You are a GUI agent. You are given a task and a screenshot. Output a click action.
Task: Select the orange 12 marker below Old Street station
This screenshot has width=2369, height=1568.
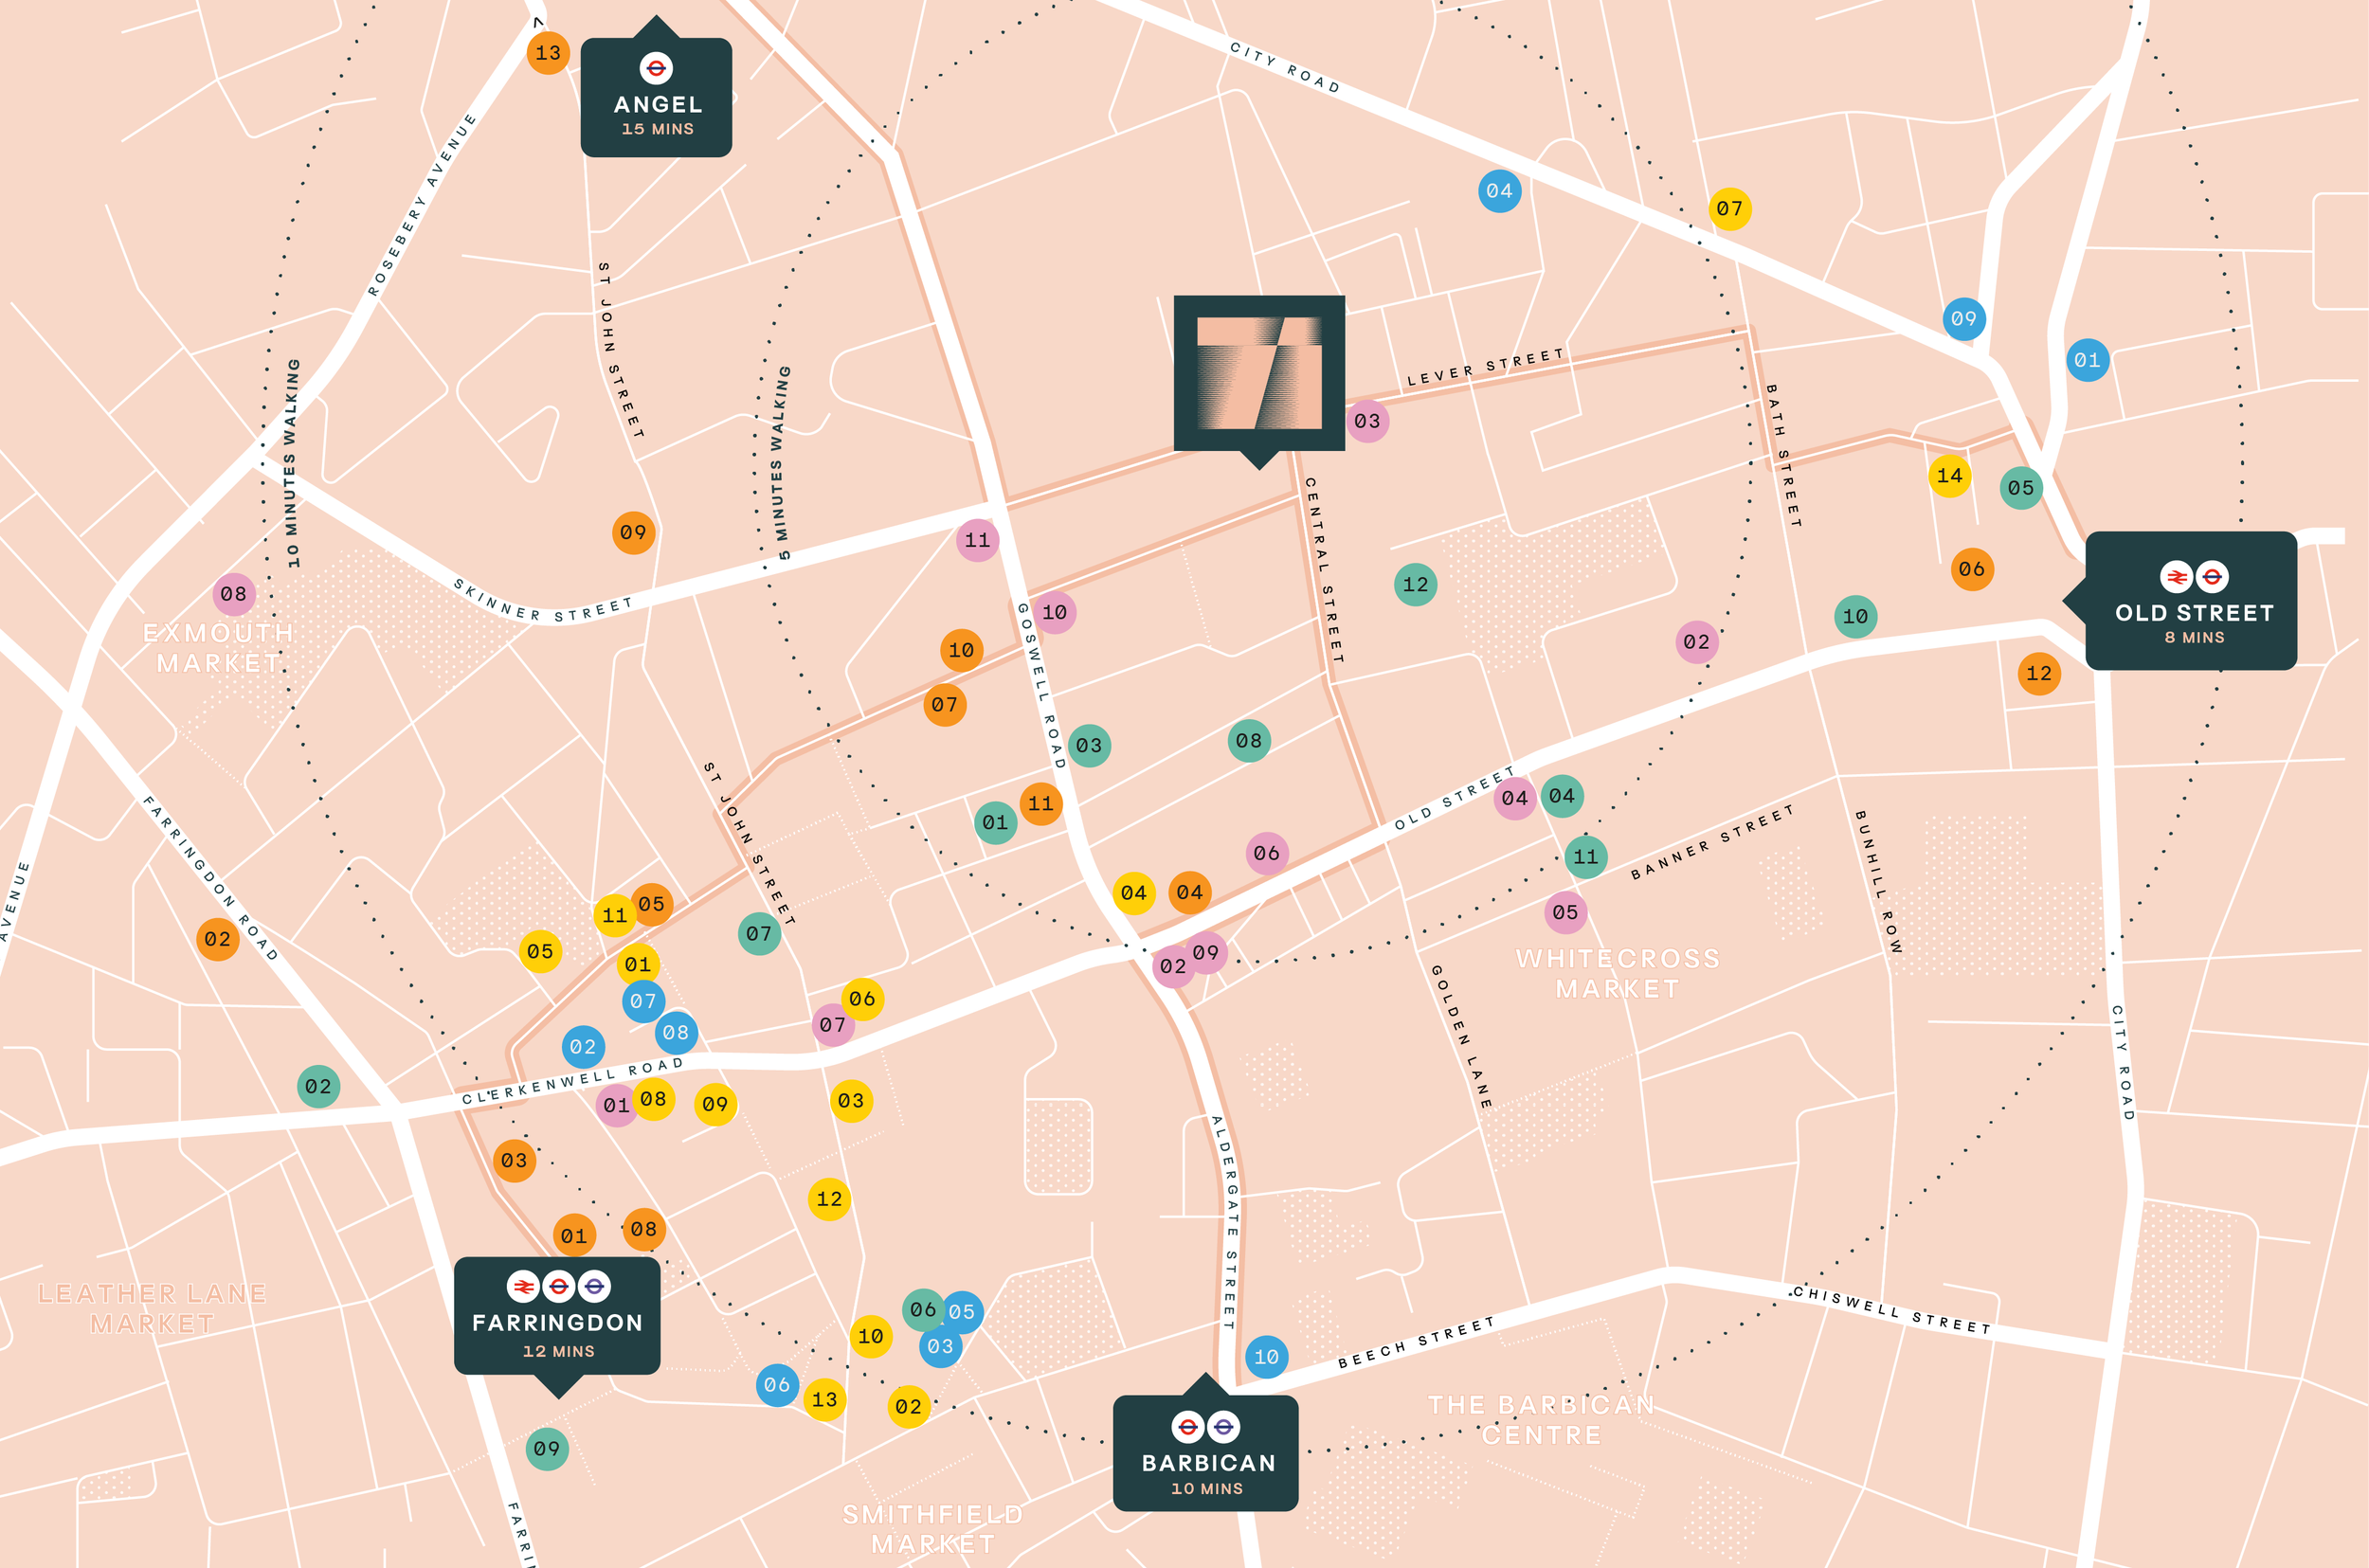click(x=2038, y=674)
